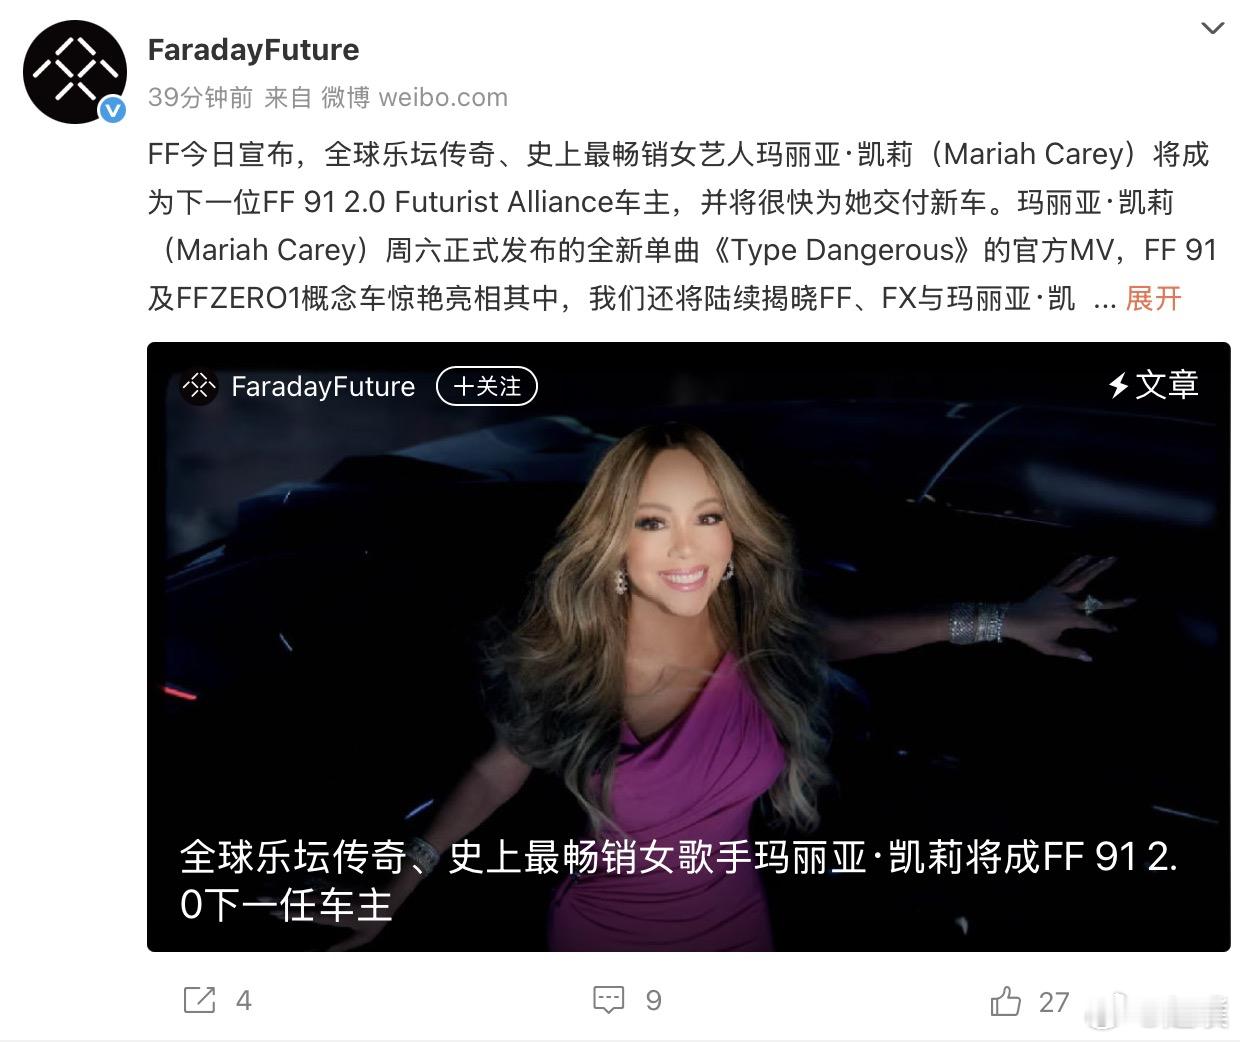Click the small FF logo inside article card

(199, 386)
